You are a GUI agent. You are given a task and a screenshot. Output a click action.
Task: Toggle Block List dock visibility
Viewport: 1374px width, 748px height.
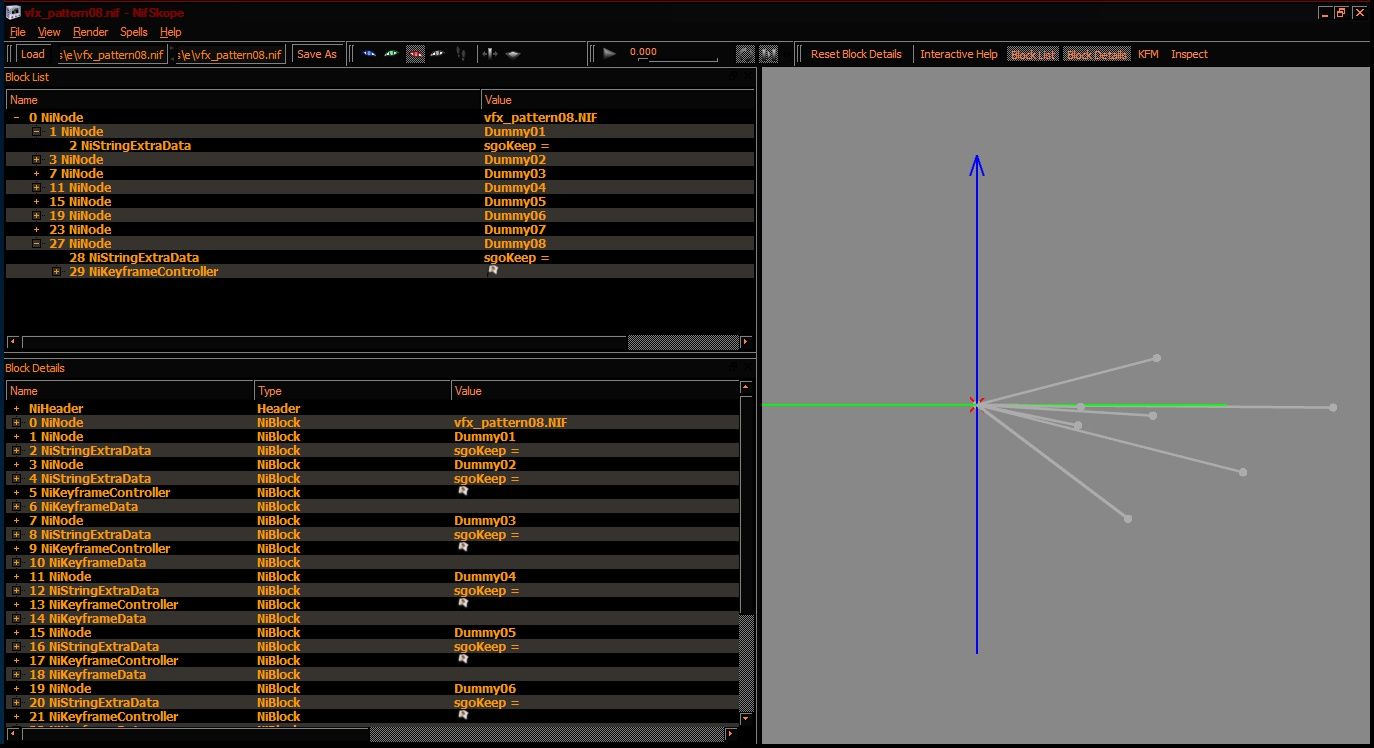pyautogui.click(x=1032, y=54)
